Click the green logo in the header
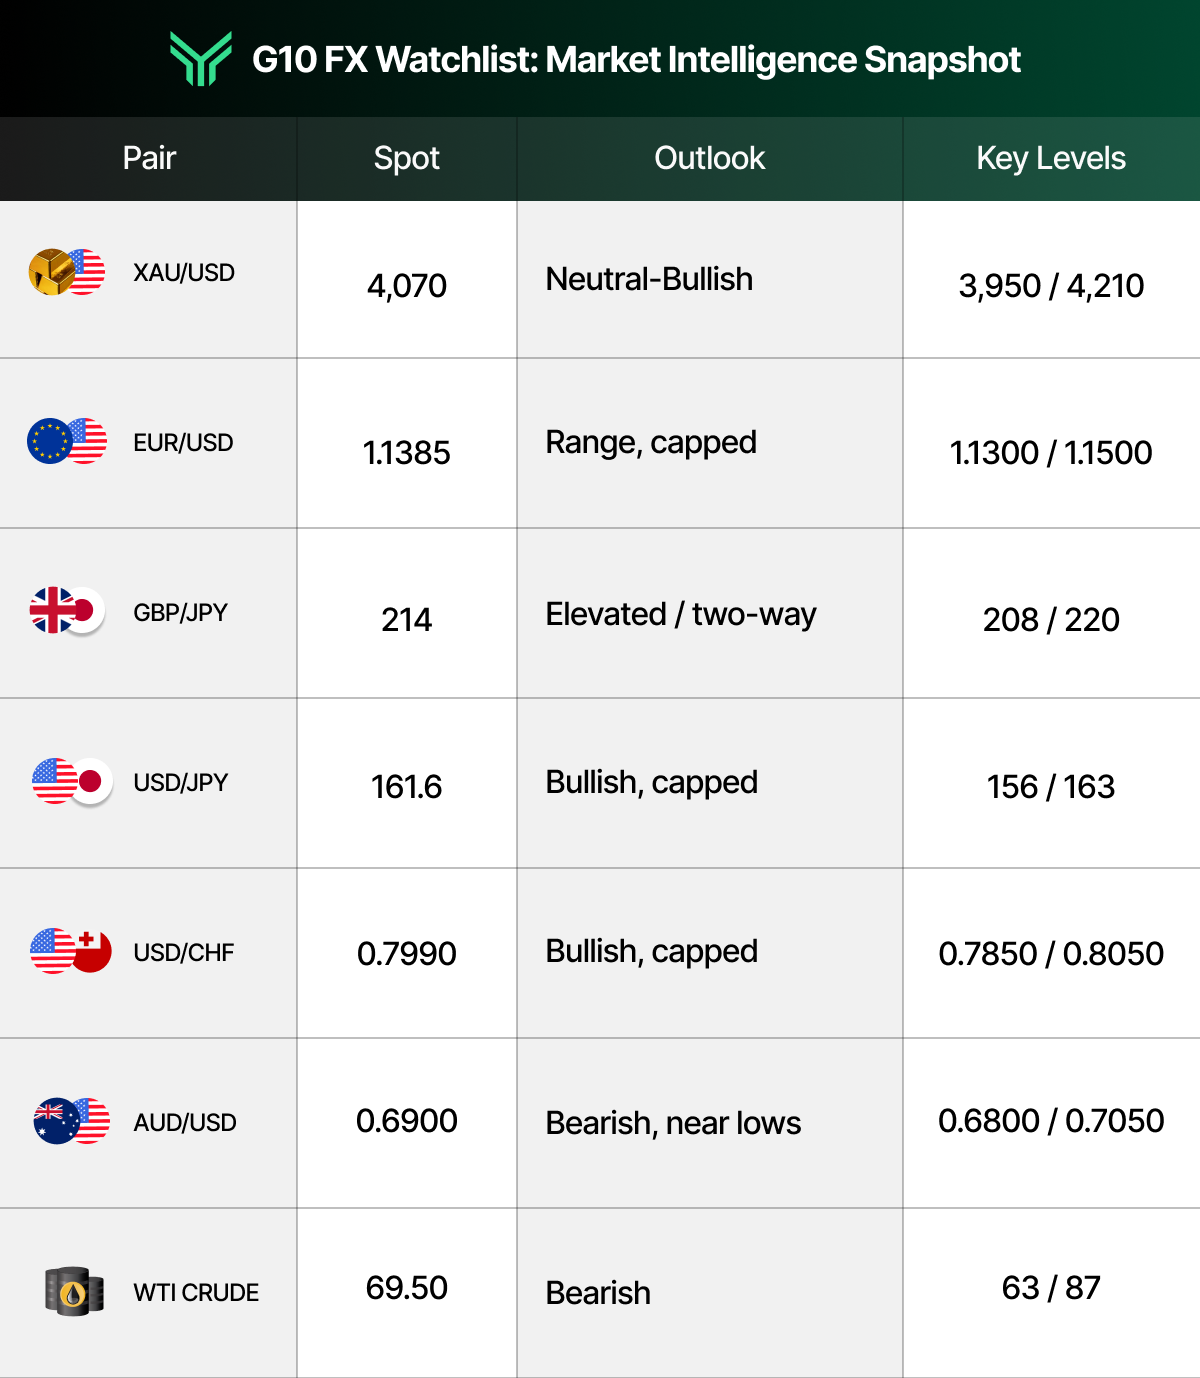The height and width of the screenshot is (1378, 1200). [x=201, y=59]
